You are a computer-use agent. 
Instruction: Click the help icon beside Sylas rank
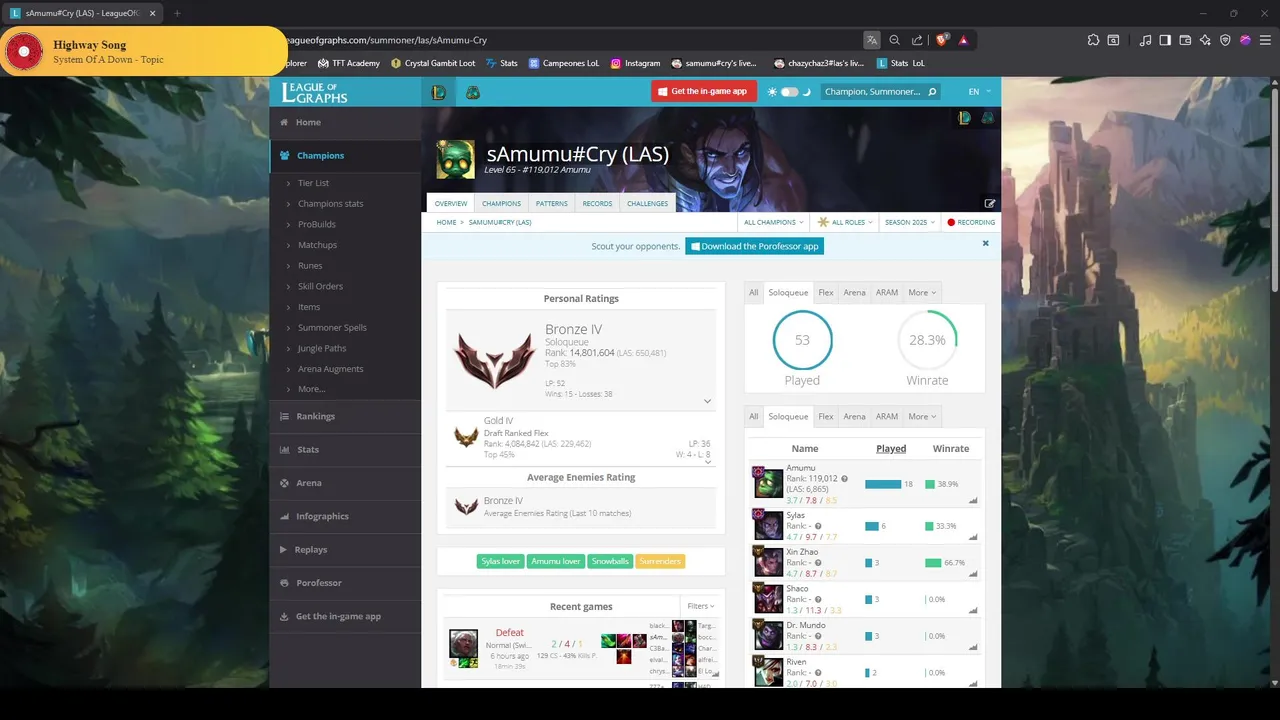[x=818, y=526]
